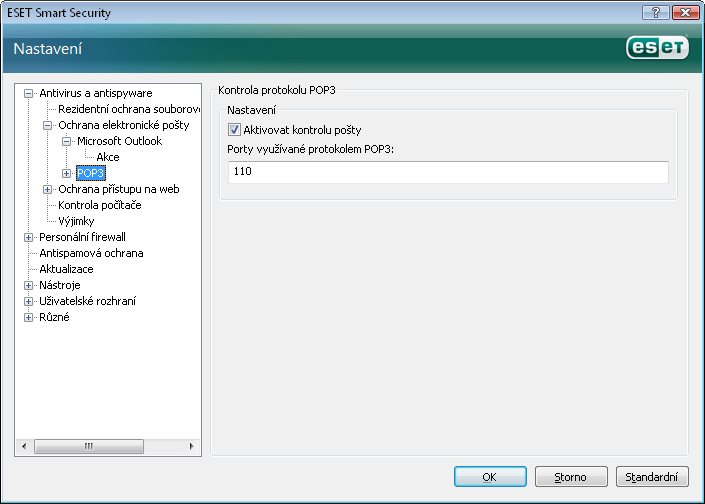Click the tree scrollbar right arrow

pos(192,446)
